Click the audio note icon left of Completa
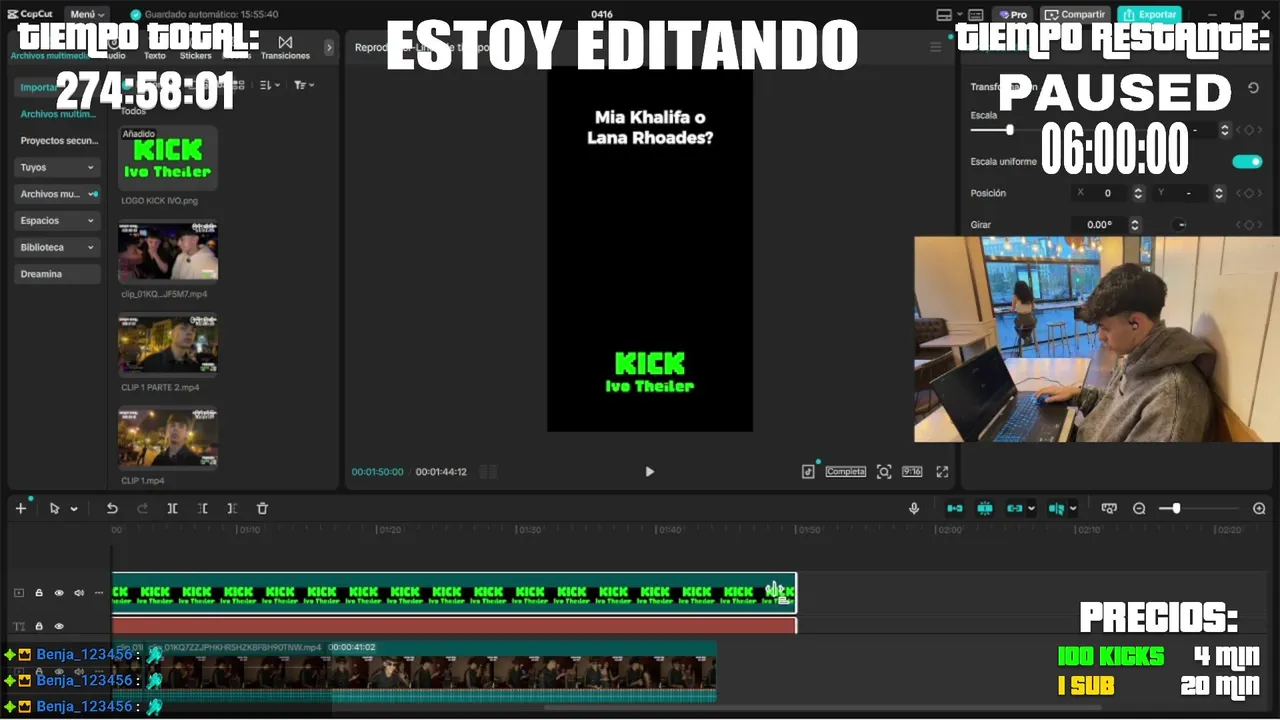This screenshot has width=1280, height=720. point(808,472)
